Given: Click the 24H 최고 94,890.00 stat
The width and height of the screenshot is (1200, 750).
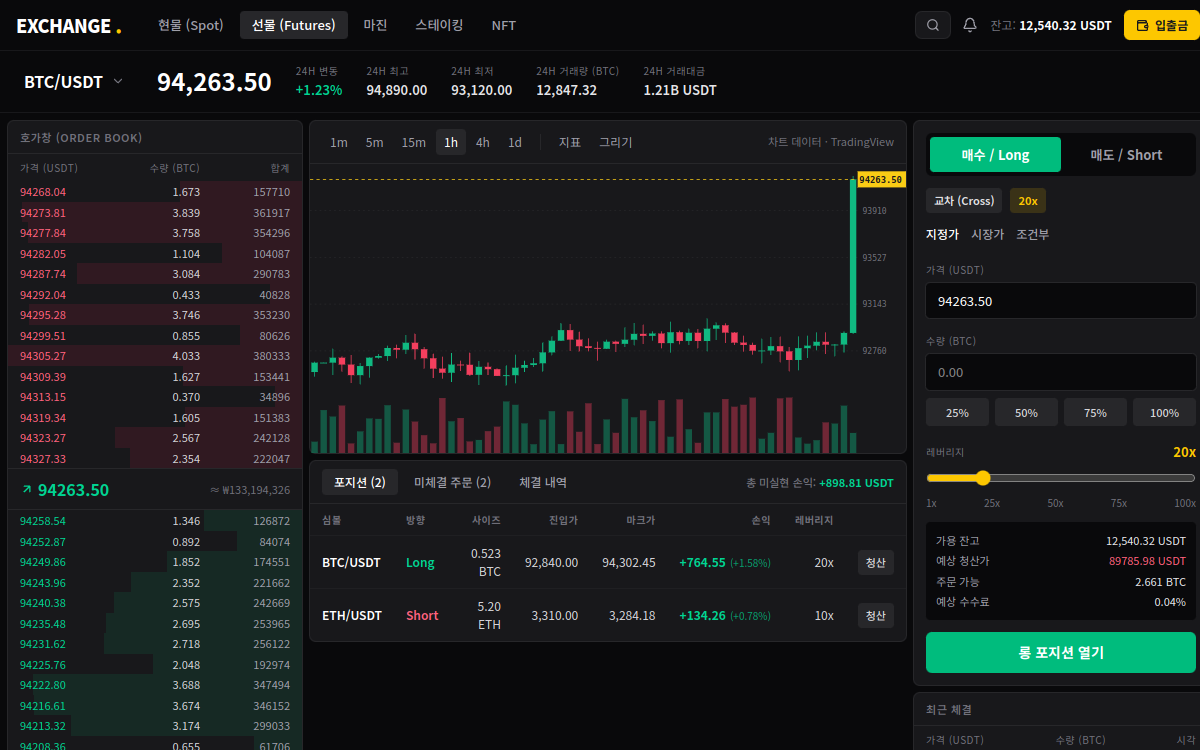Looking at the screenshot, I should tap(396, 82).
